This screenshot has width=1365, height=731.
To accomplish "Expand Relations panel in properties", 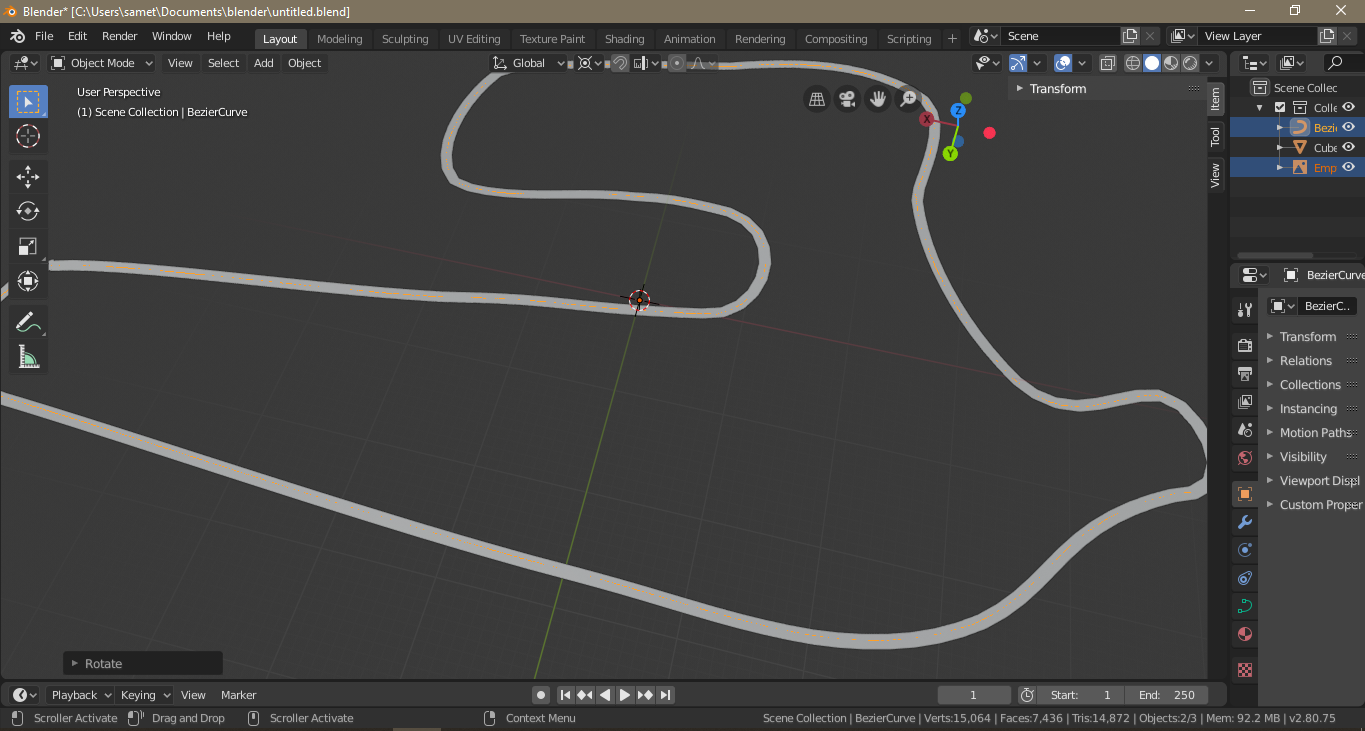I will [x=1305, y=361].
